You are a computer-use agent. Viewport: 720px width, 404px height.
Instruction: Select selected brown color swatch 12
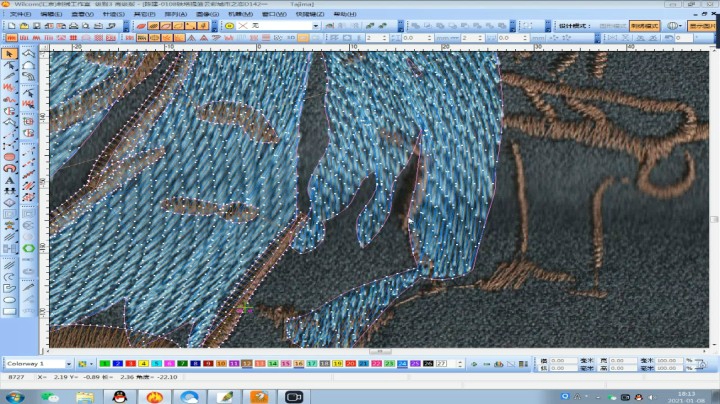pyautogui.click(x=247, y=364)
